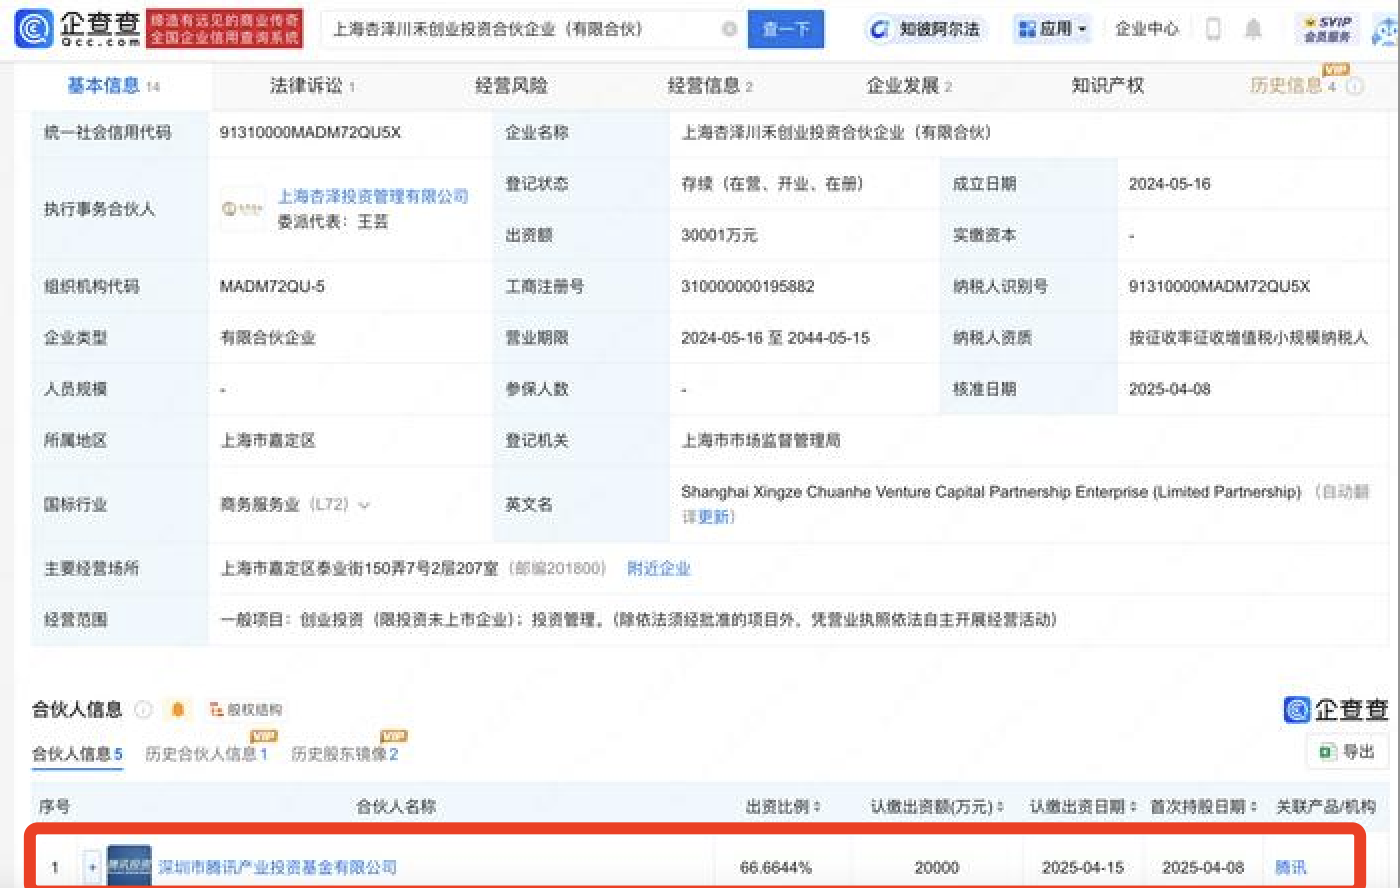Switch to 历史股东镜像 sub-tab

click(344, 754)
